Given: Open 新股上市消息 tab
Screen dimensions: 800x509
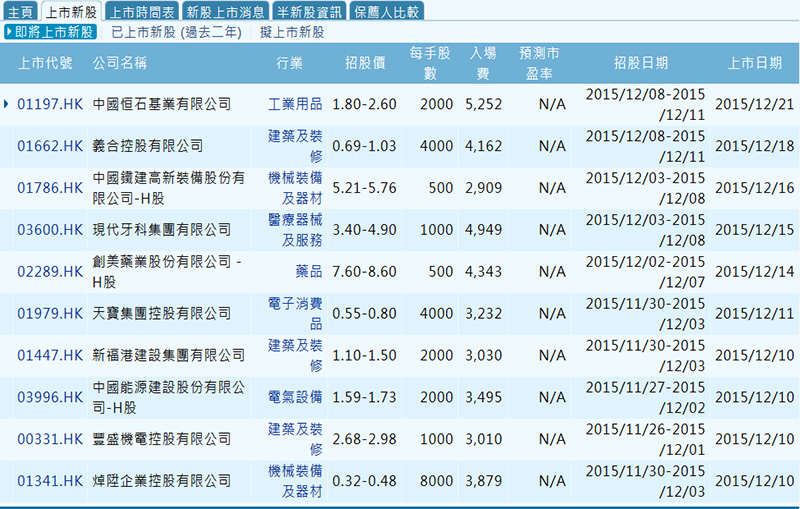Looking at the screenshot, I should pyautogui.click(x=225, y=12).
